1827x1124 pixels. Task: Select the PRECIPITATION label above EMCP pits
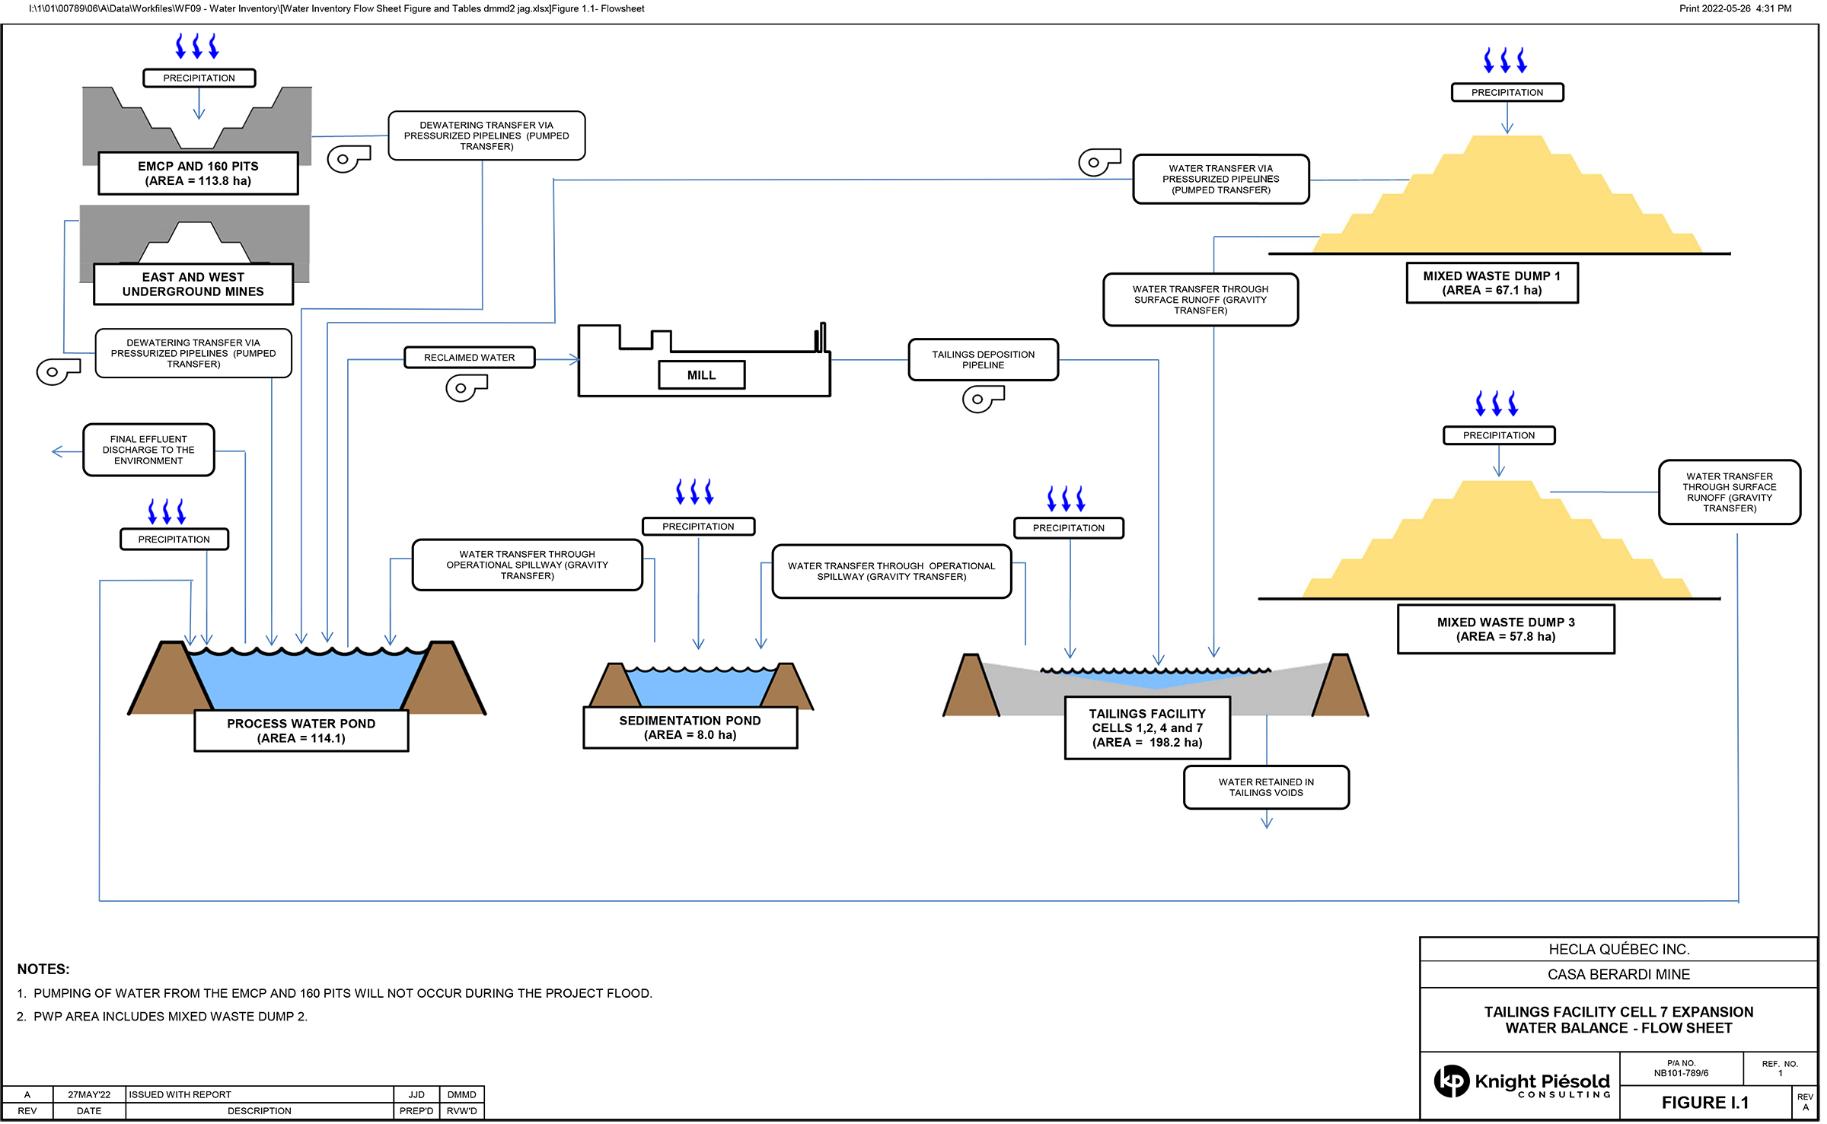tap(199, 78)
